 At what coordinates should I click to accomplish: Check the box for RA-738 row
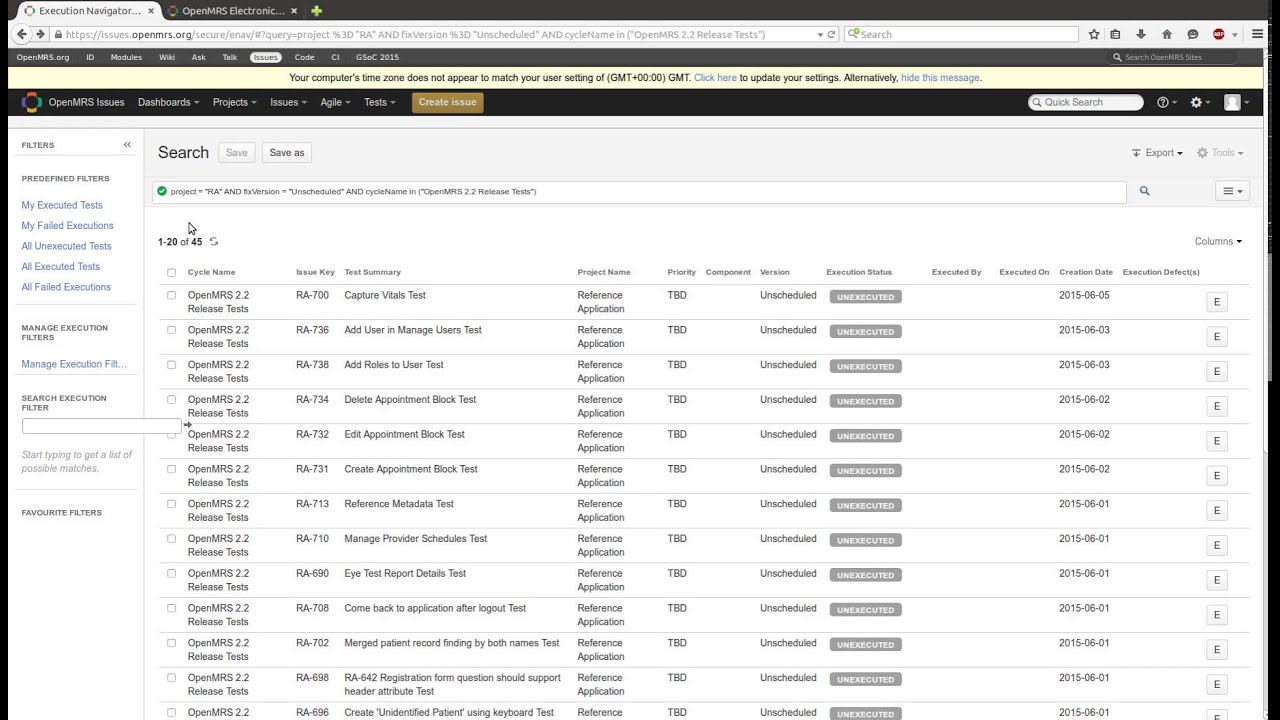coord(171,365)
